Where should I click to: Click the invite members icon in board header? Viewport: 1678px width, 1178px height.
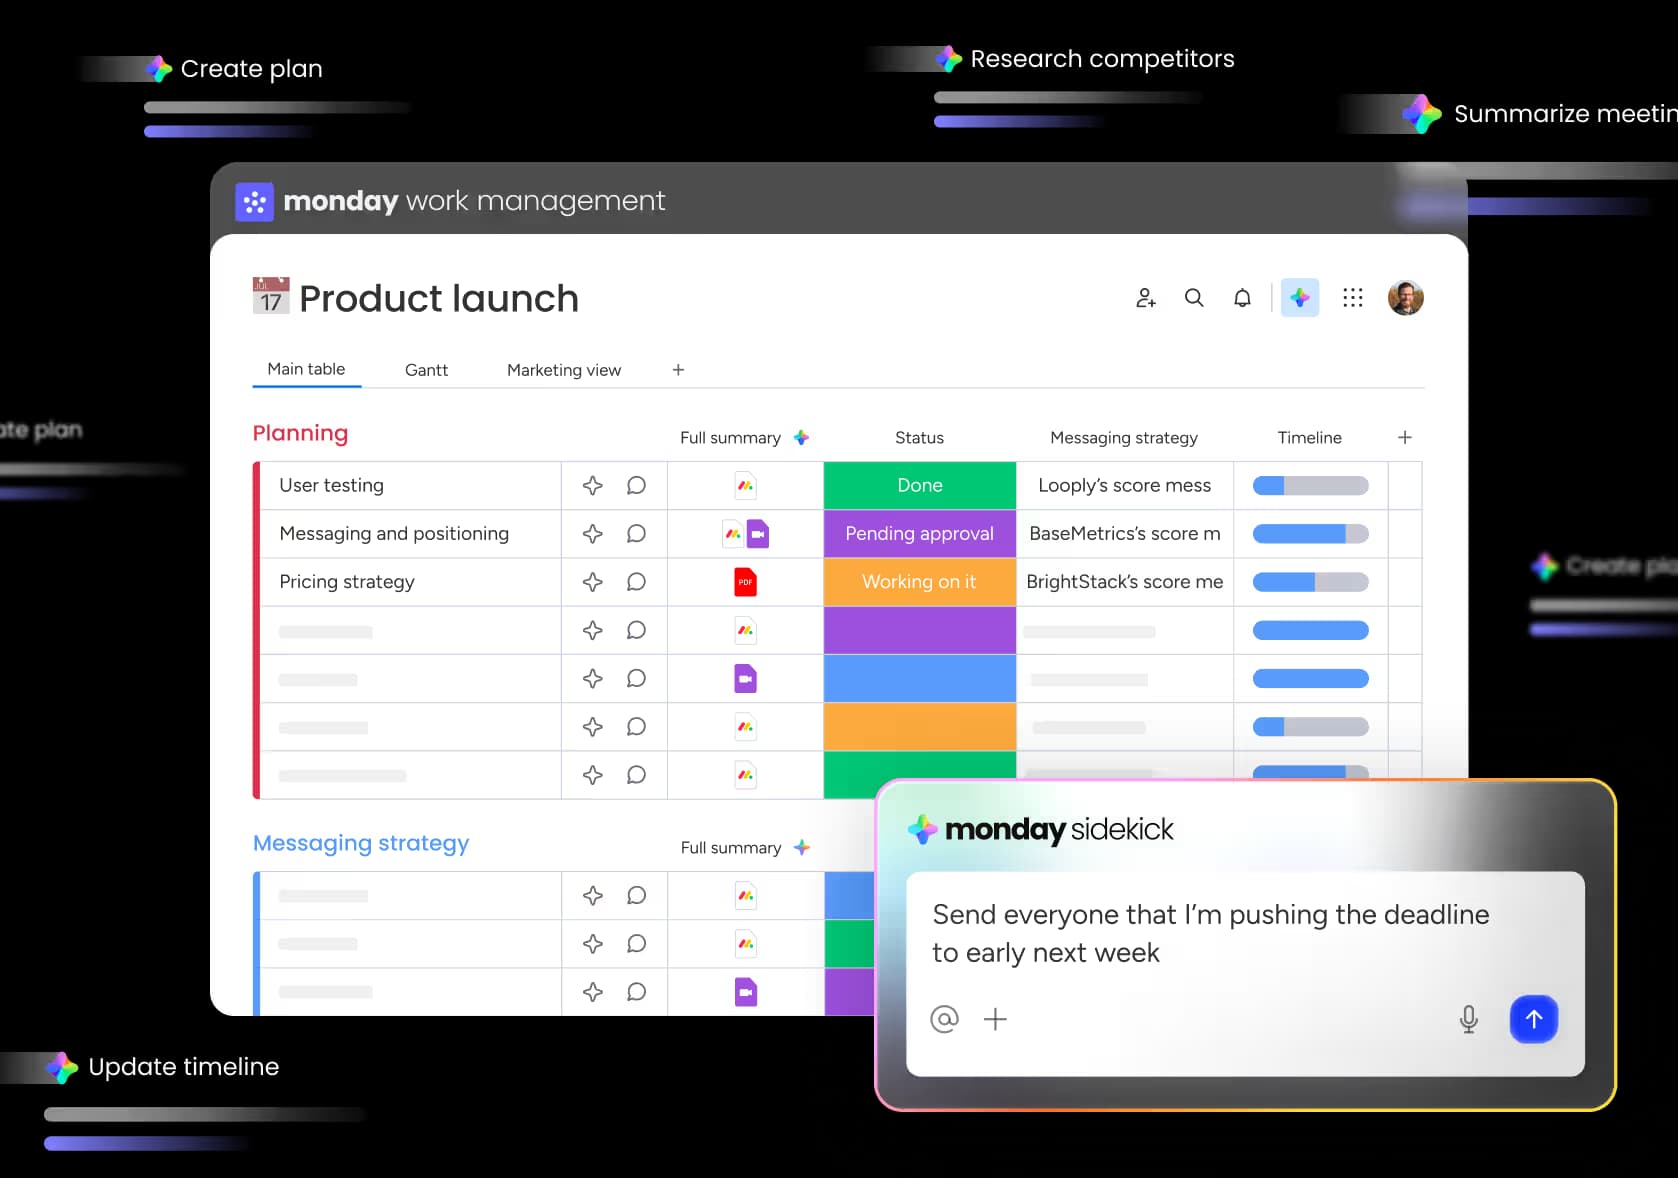click(x=1146, y=298)
